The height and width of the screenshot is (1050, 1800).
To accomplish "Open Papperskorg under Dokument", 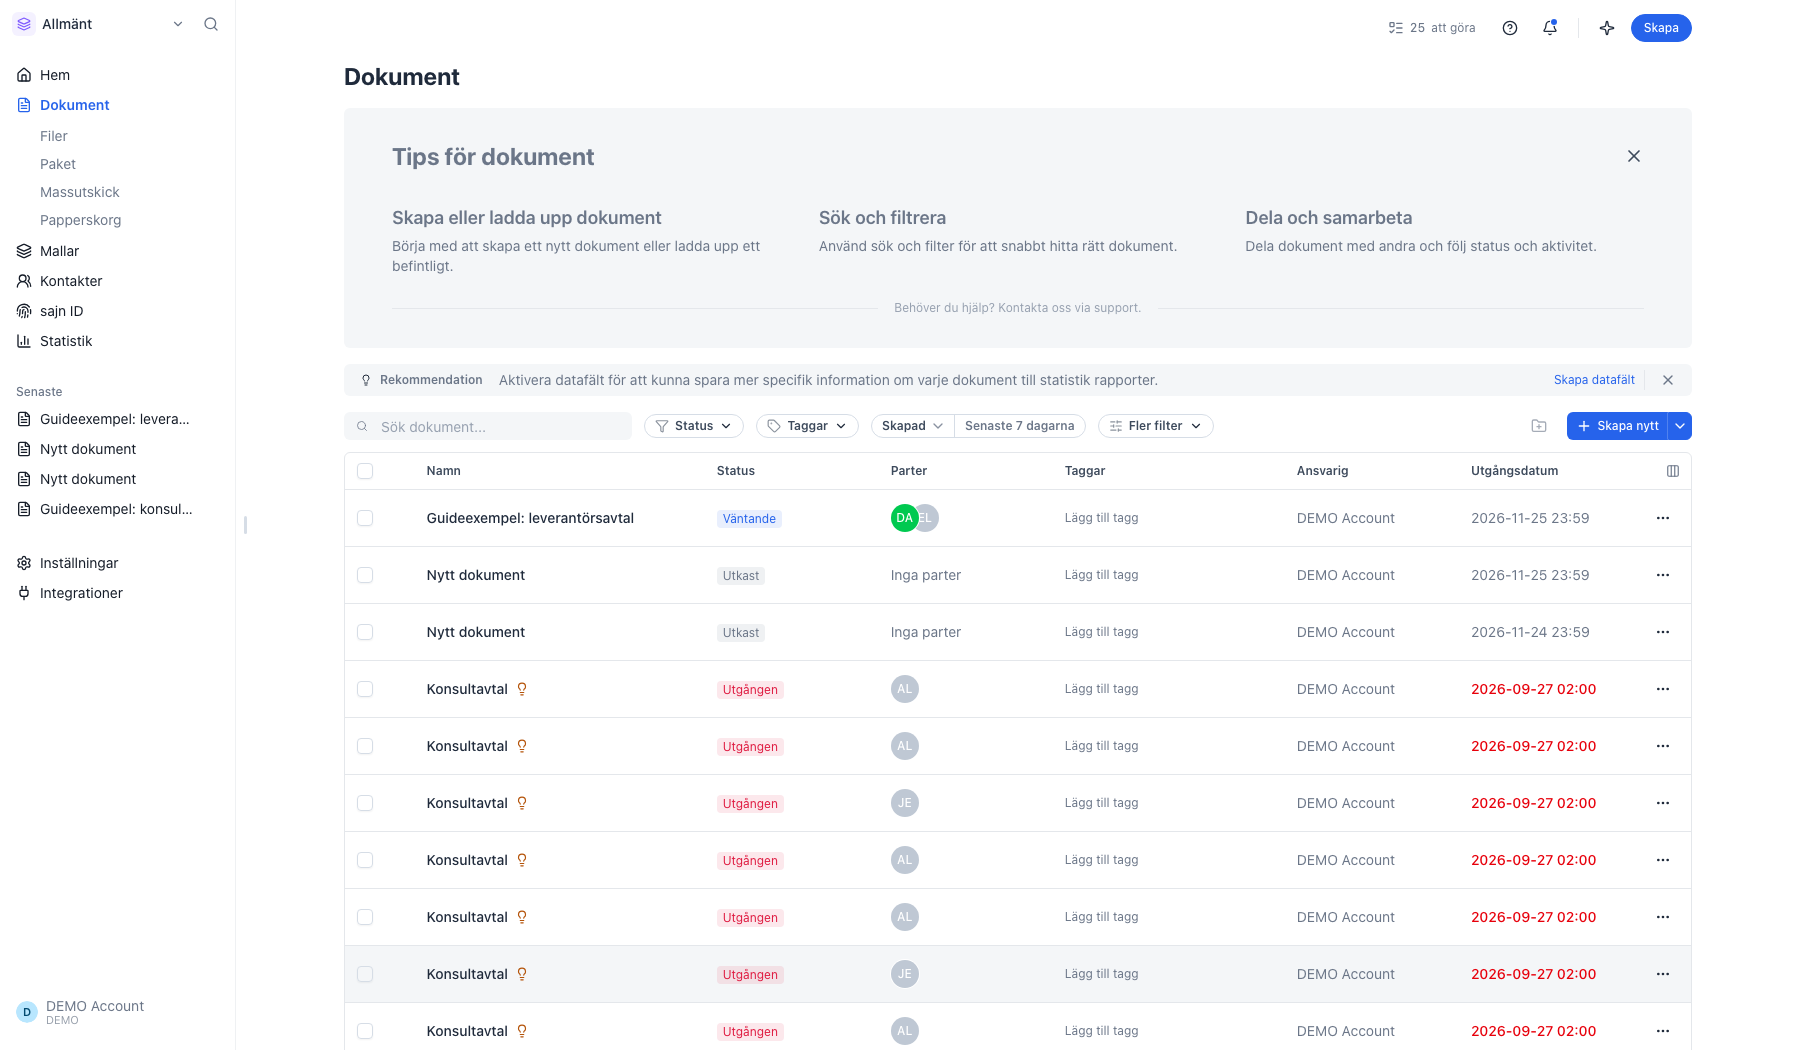I will click(x=80, y=220).
